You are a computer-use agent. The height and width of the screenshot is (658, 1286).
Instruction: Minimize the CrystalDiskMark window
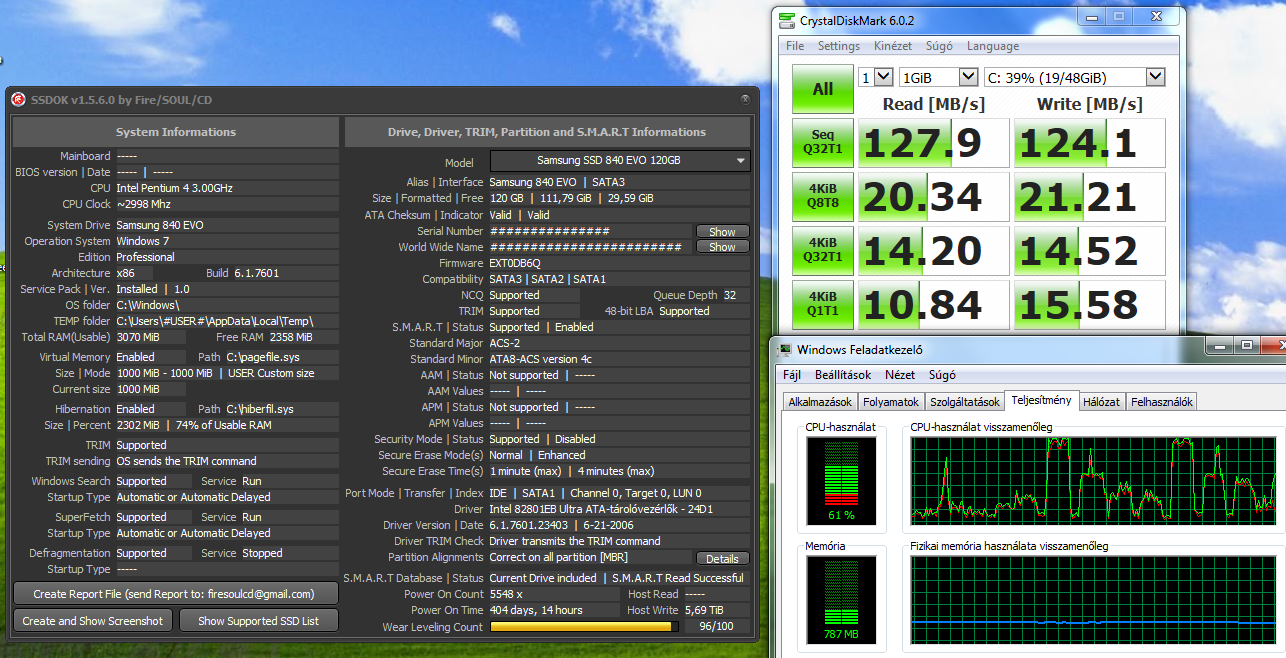tap(1091, 17)
